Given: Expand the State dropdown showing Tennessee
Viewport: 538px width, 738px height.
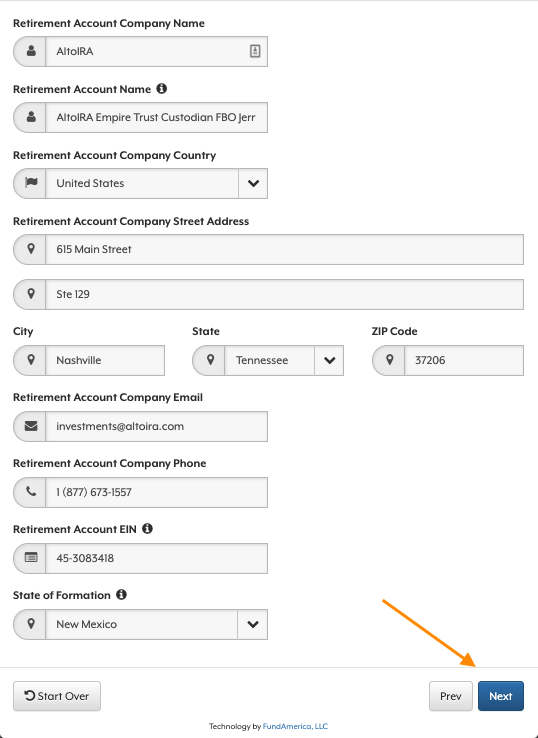Looking at the screenshot, I should 268,361.
